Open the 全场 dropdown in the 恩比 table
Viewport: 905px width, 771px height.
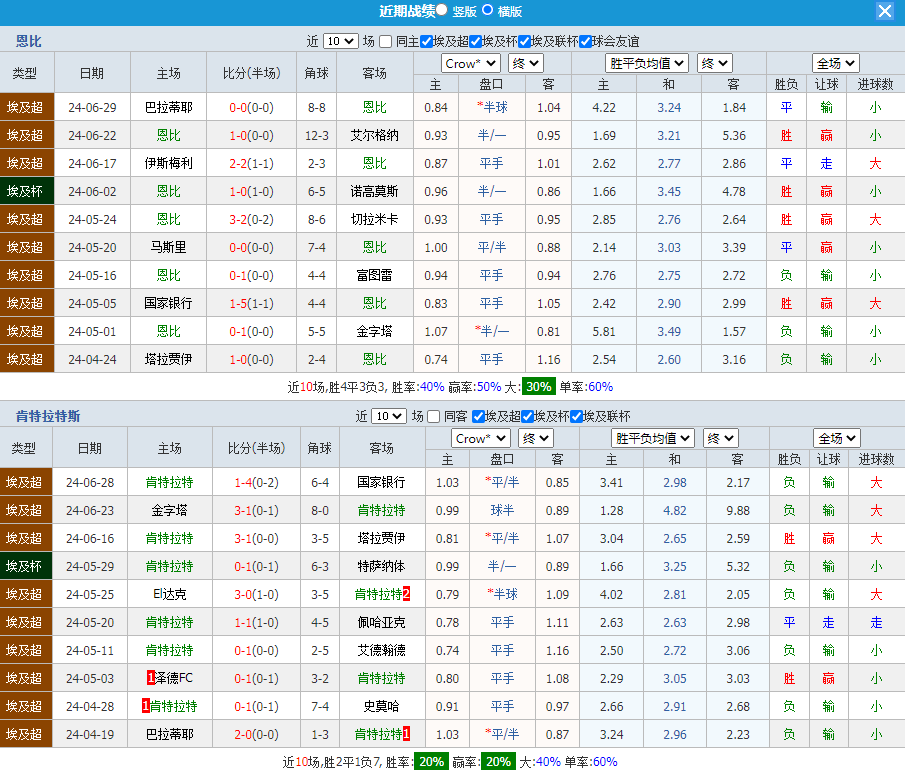click(x=835, y=63)
